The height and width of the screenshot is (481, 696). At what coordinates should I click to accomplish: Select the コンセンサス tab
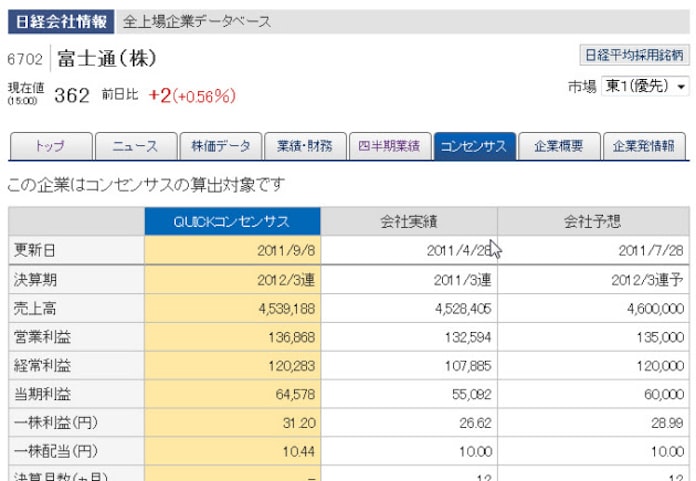pyautogui.click(x=475, y=146)
